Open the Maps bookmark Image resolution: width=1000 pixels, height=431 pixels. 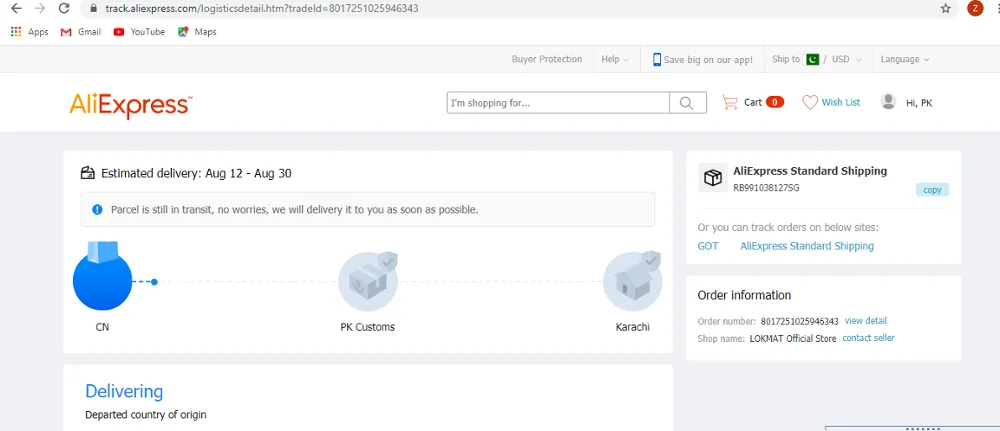197,32
